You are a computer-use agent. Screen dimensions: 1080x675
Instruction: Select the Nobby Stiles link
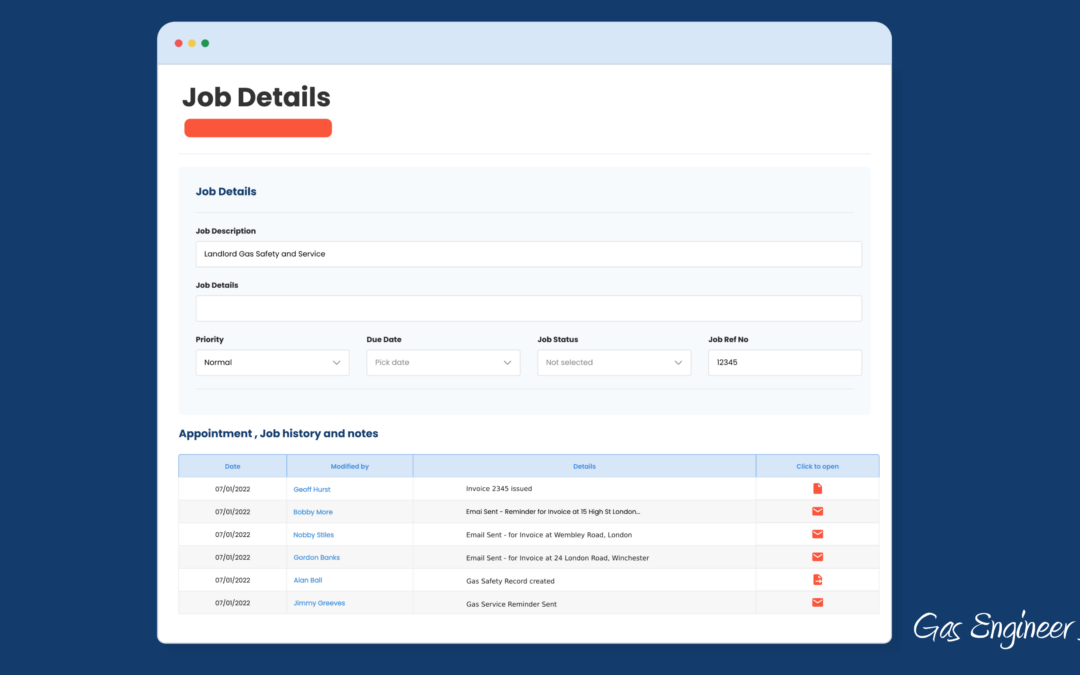[312, 534]
